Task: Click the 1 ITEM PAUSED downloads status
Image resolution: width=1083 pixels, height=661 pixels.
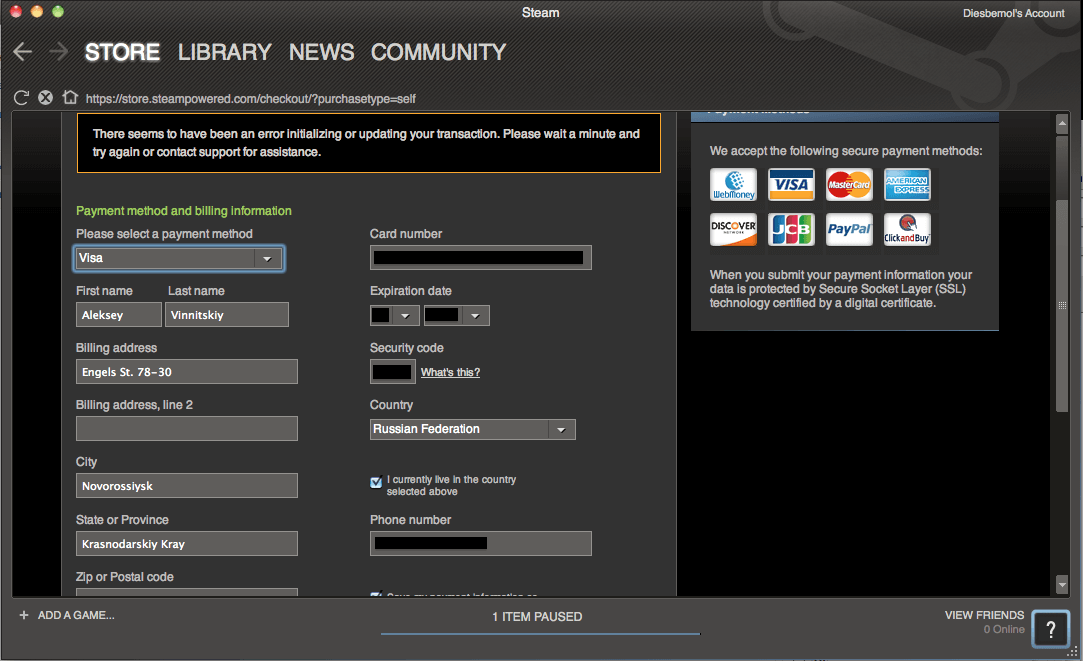Action: point(537,617)
